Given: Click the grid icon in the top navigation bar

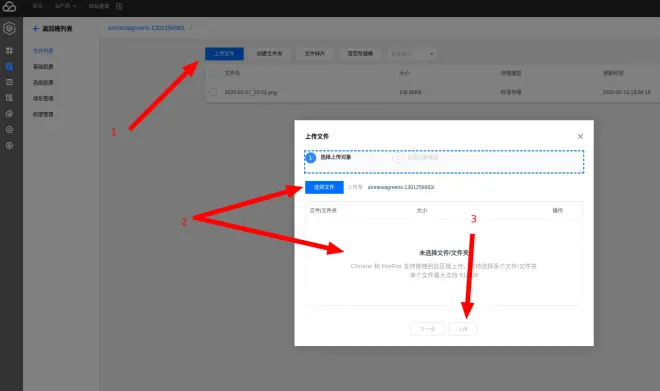Looking at the screenshot, I should [119, 6].
